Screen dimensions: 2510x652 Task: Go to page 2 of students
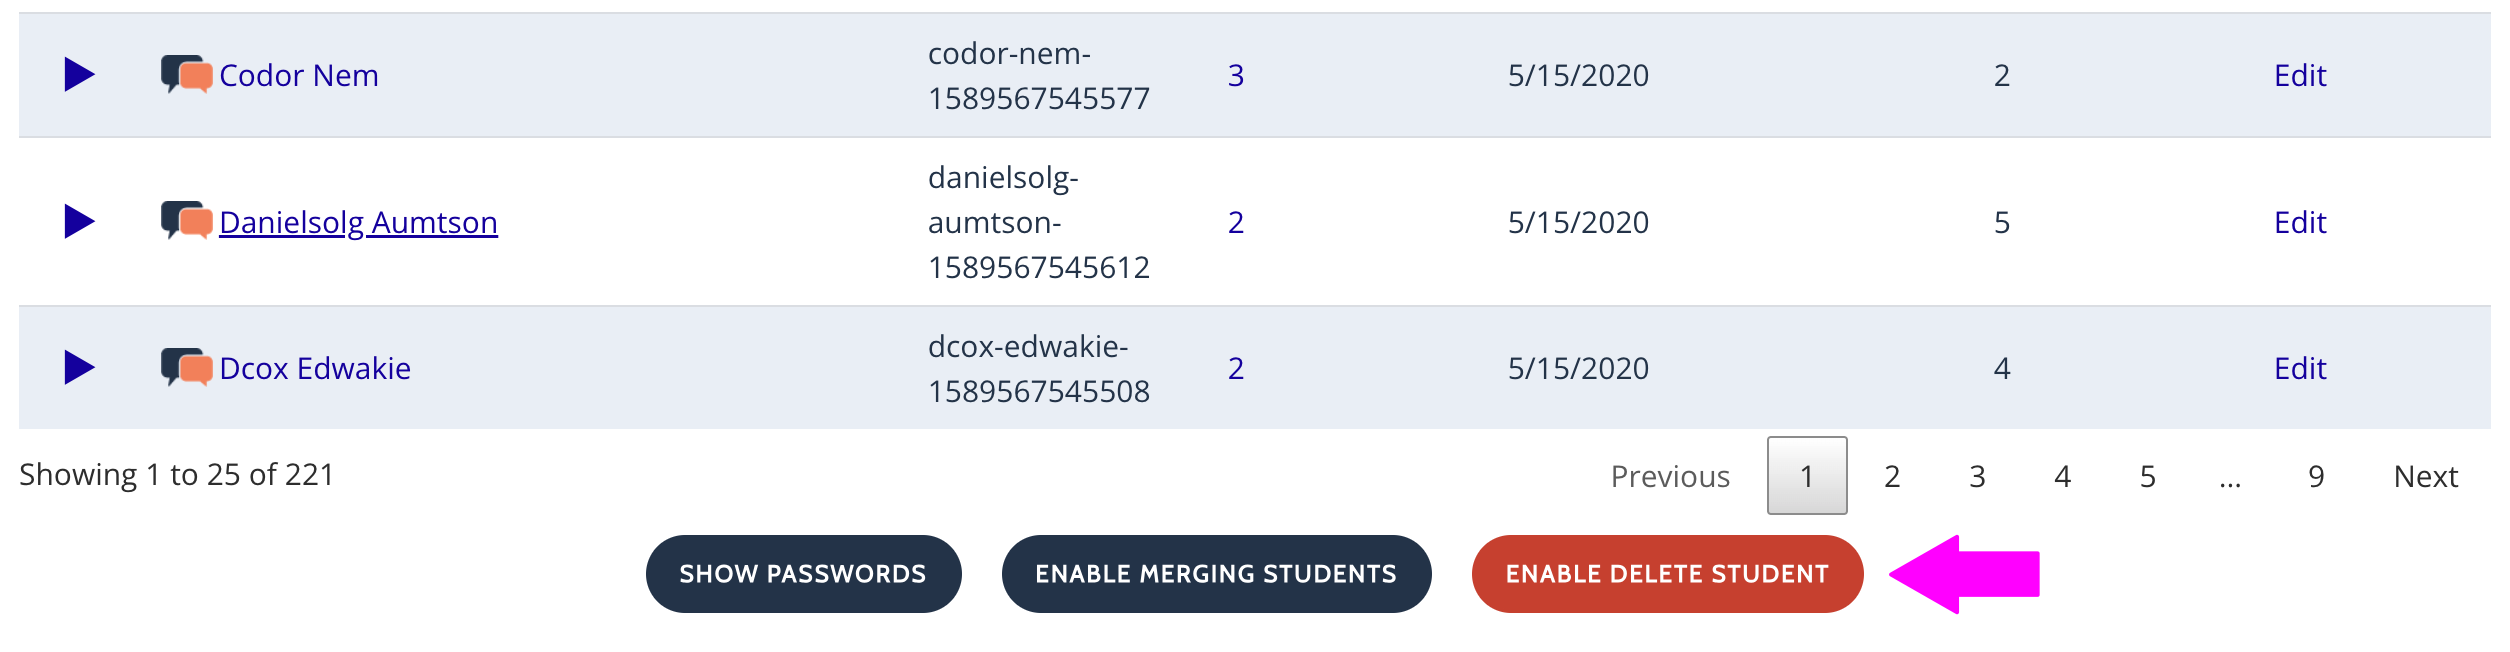[x=1892, y=476]
